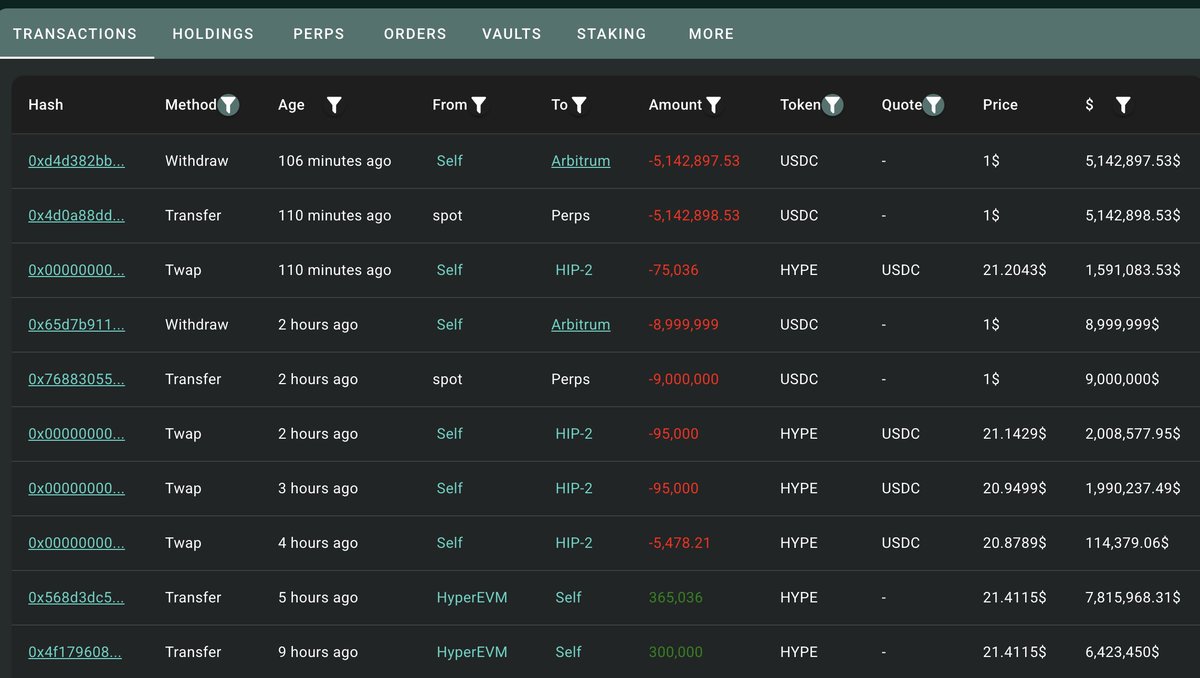Select HIP-2 recipient in the -75,036 row
1200x678 pixels.
coord(574,270)
